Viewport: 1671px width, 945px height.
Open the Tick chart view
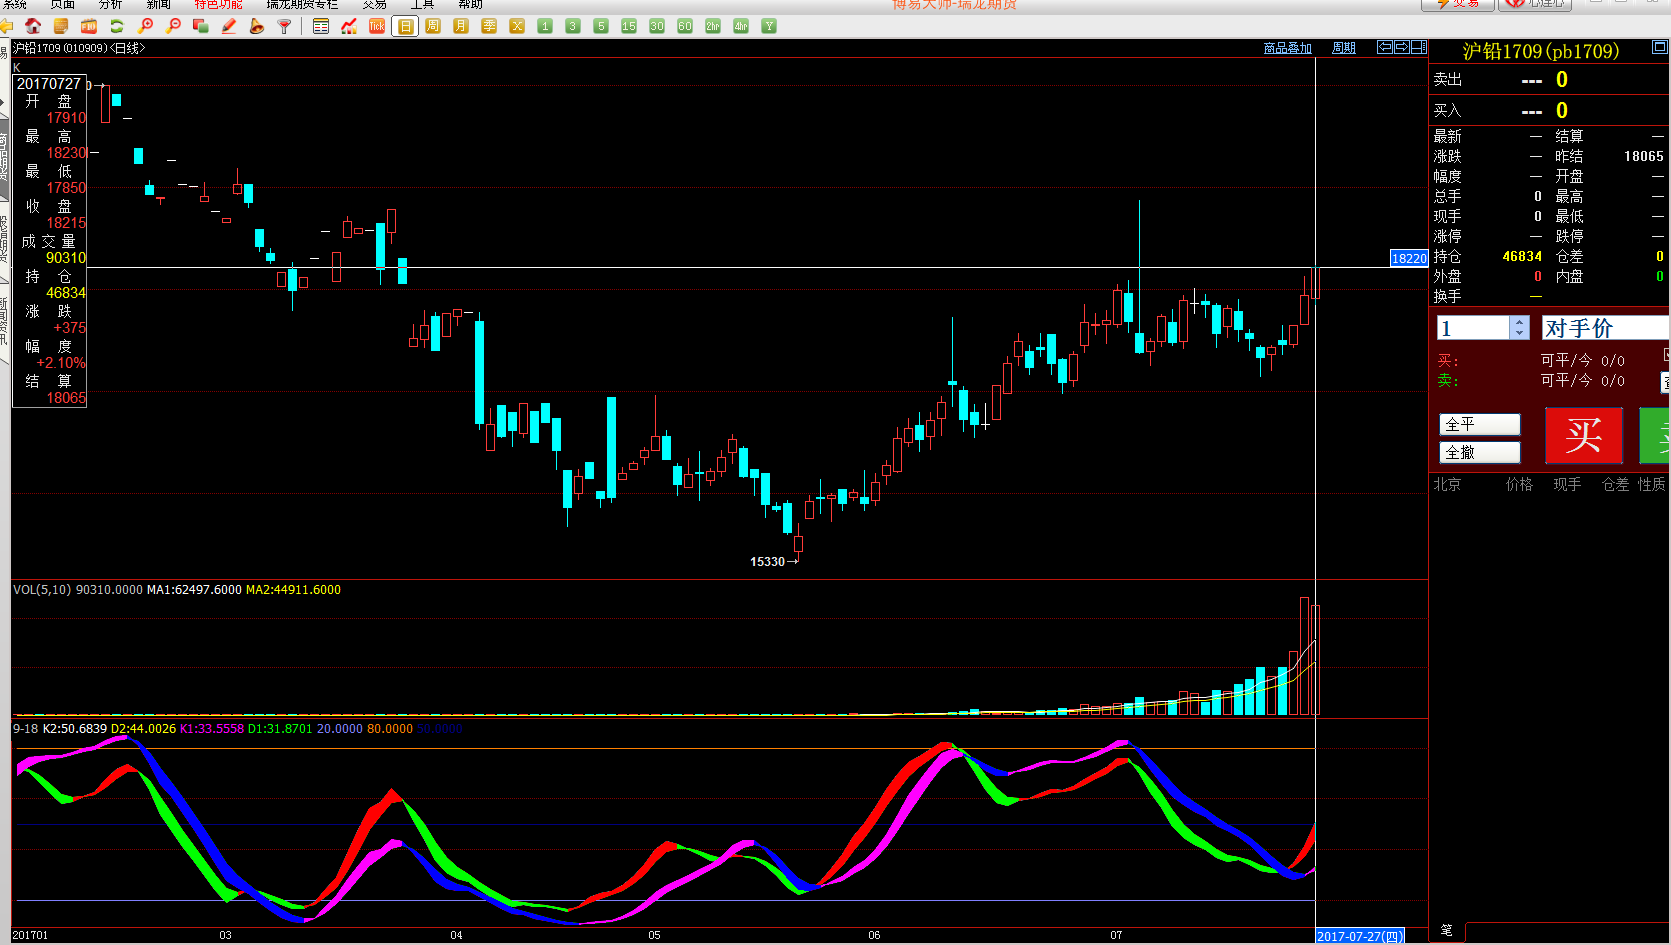(377, 26)
